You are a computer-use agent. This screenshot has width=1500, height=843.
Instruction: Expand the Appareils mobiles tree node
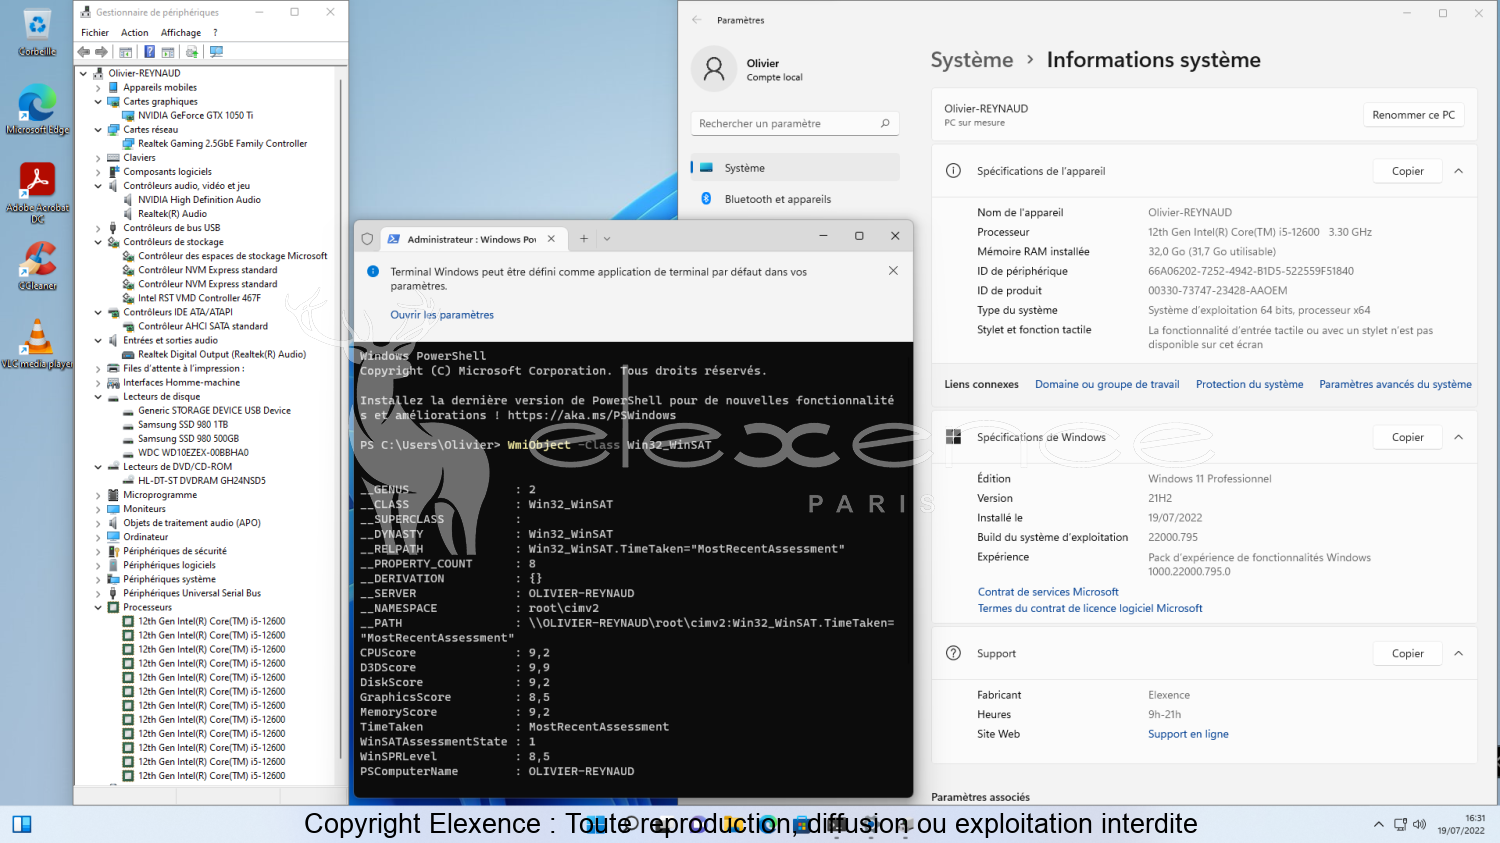click(98, 87)
